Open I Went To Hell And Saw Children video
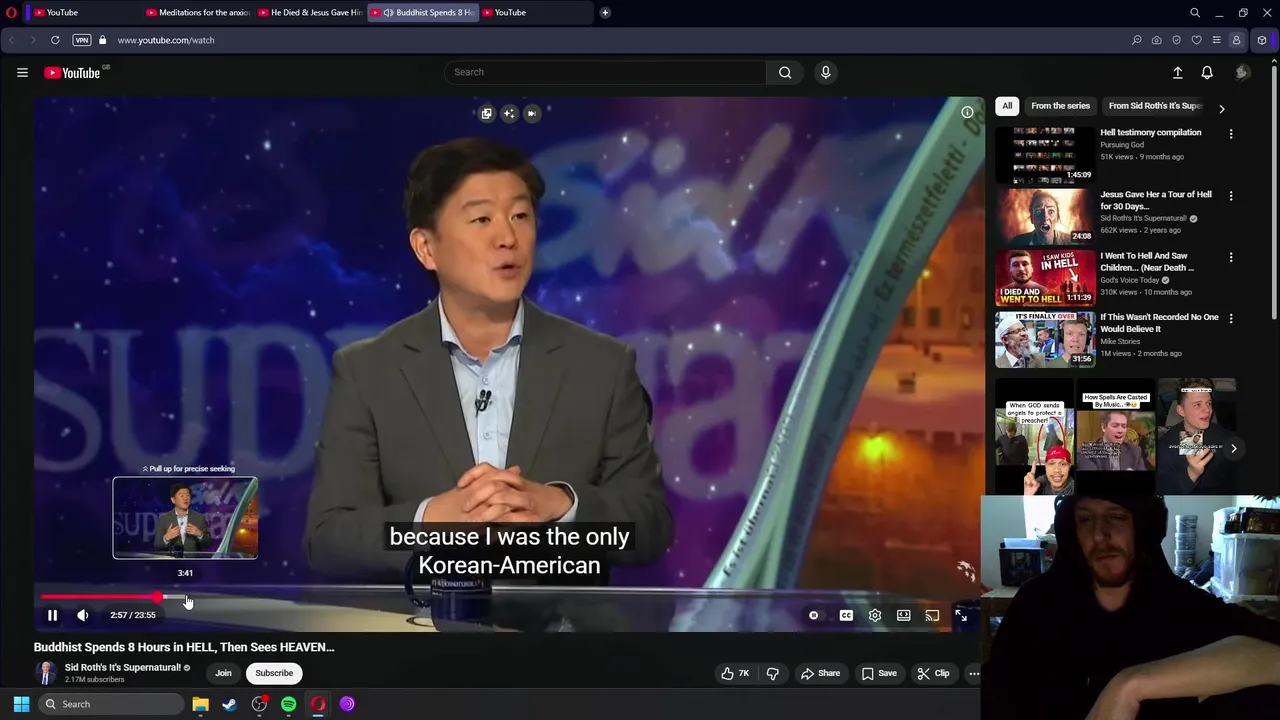Image resolution: width=1280 pixels, height=720 pixels. (1044, 277)
